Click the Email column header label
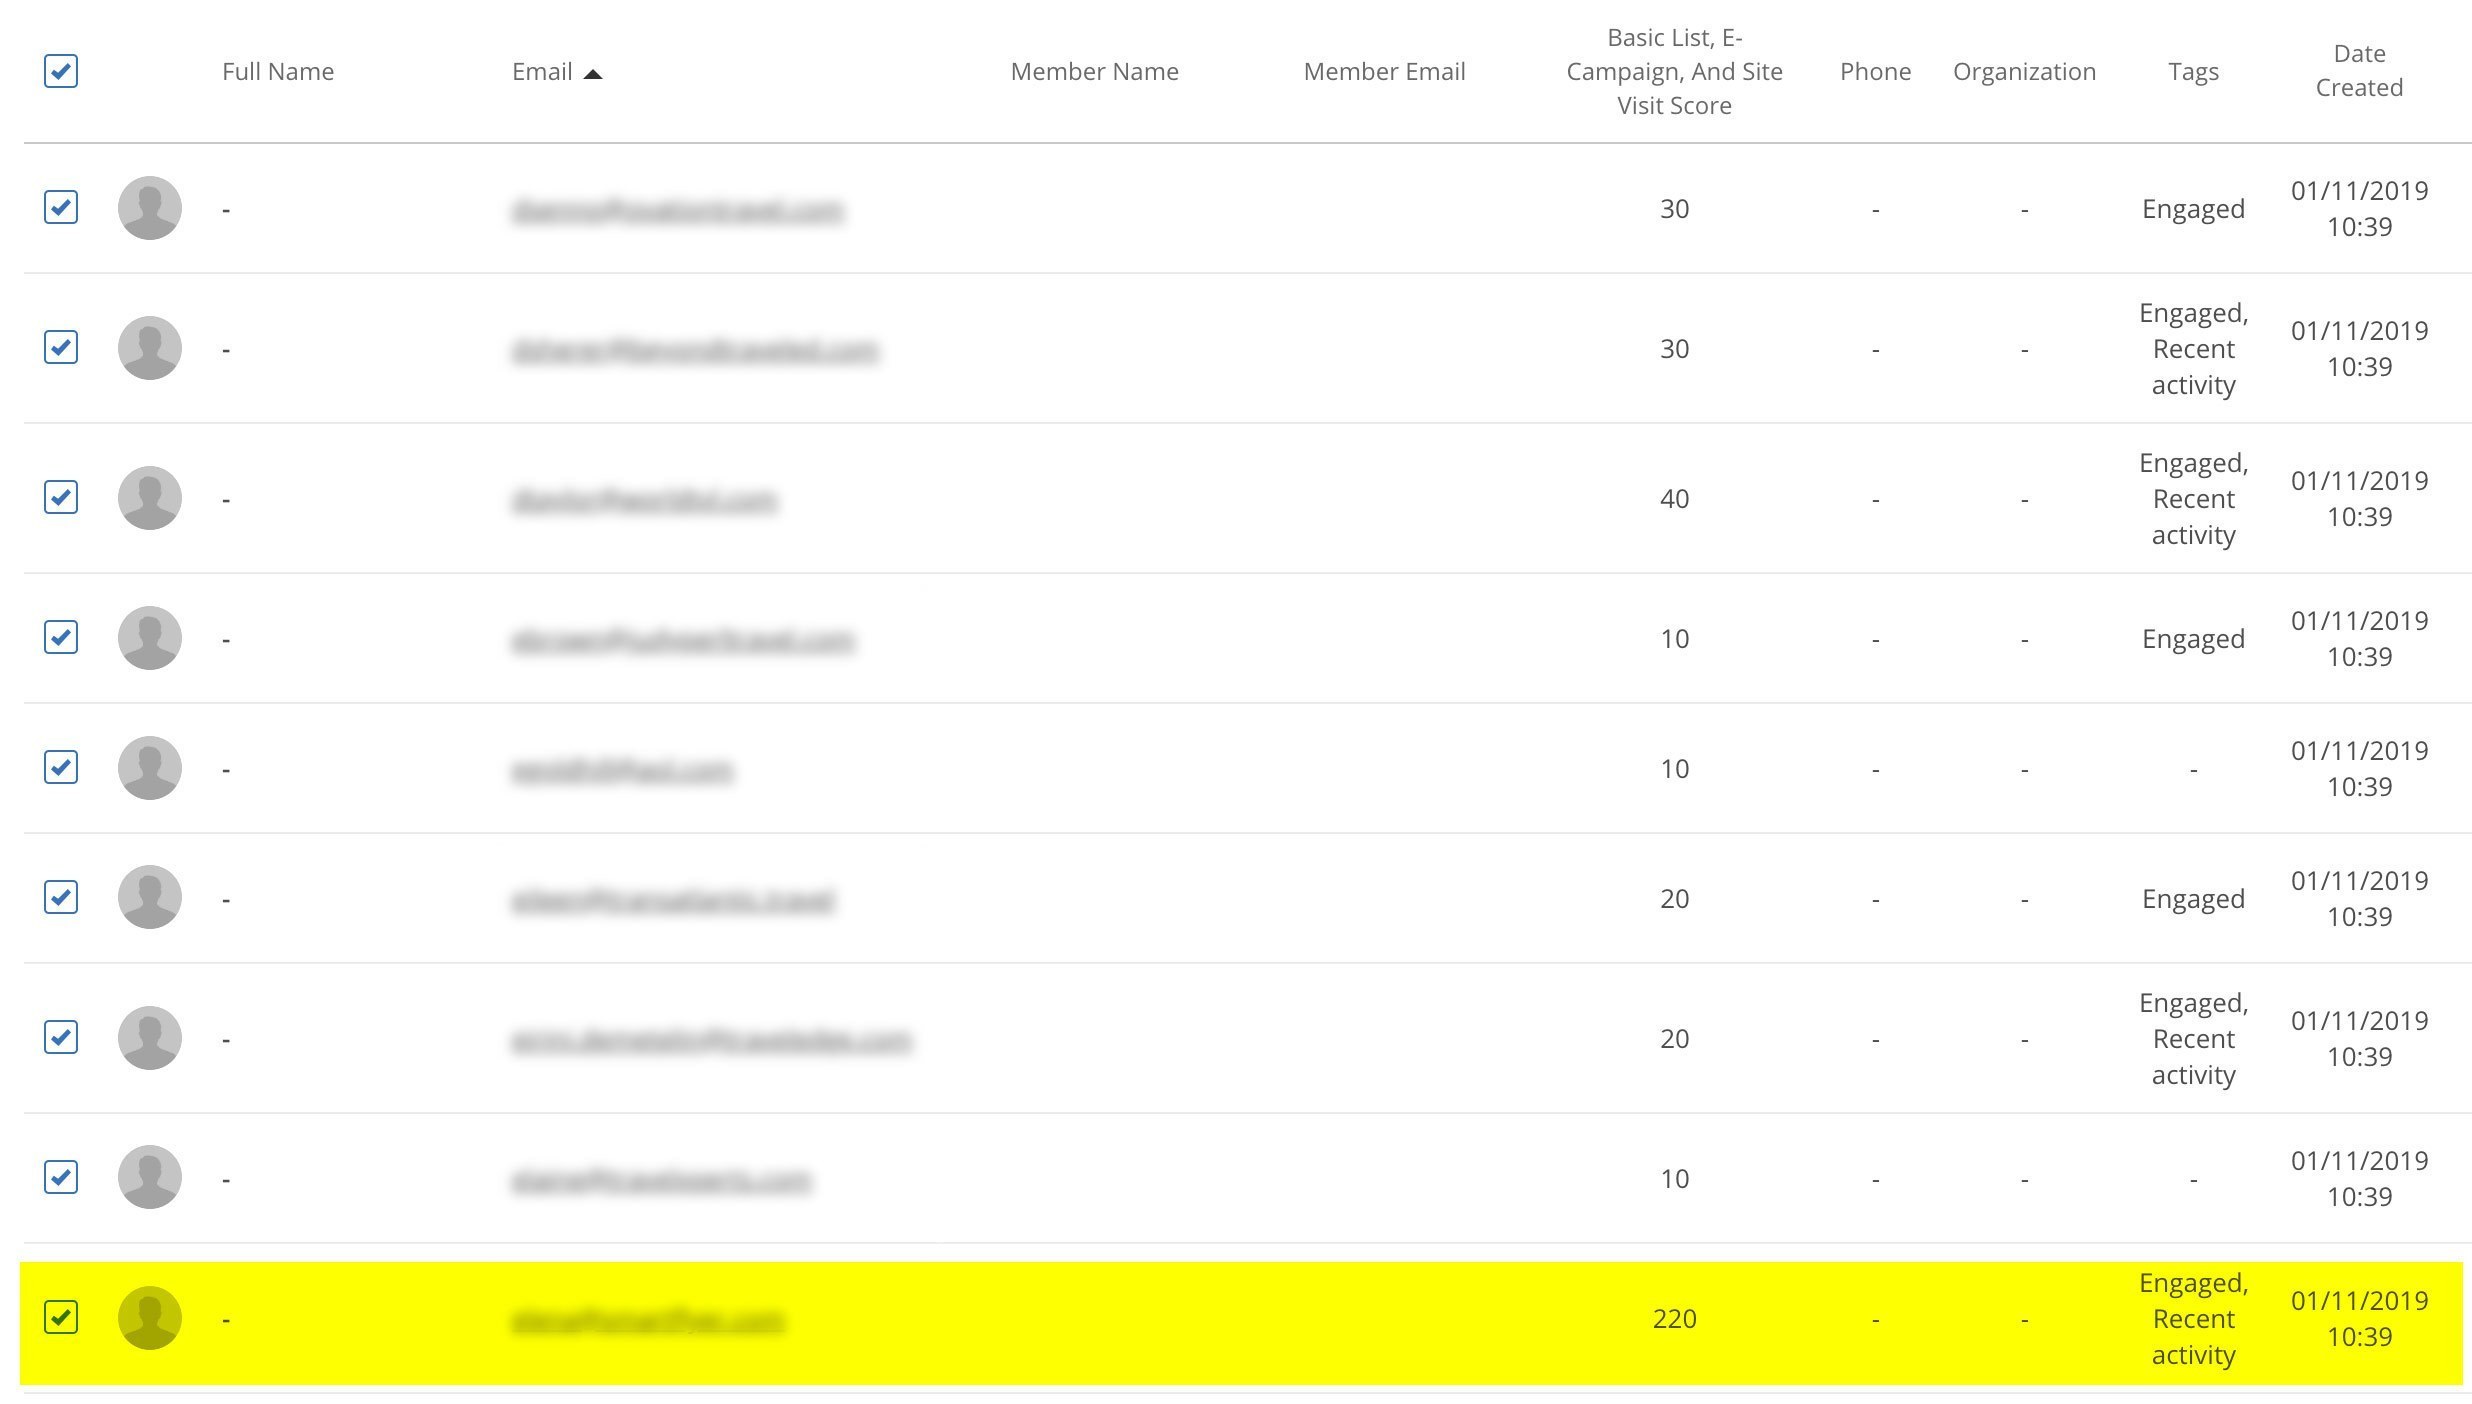The height and width of the screenshot is (1404, 2472). click(x=542, y=72)
